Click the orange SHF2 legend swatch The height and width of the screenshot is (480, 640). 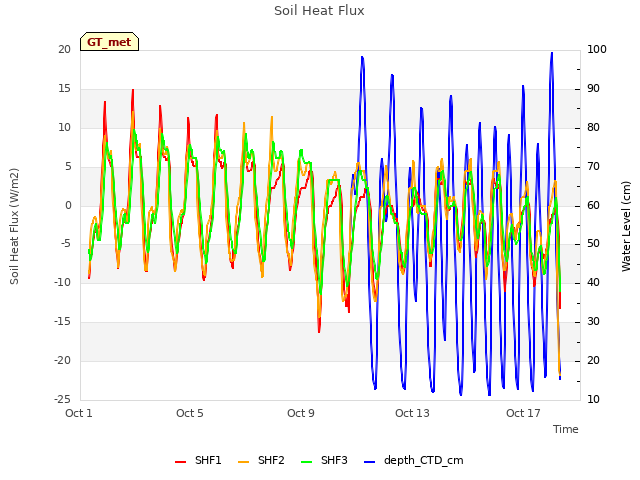pyautogui.click(x=243, y=462)
